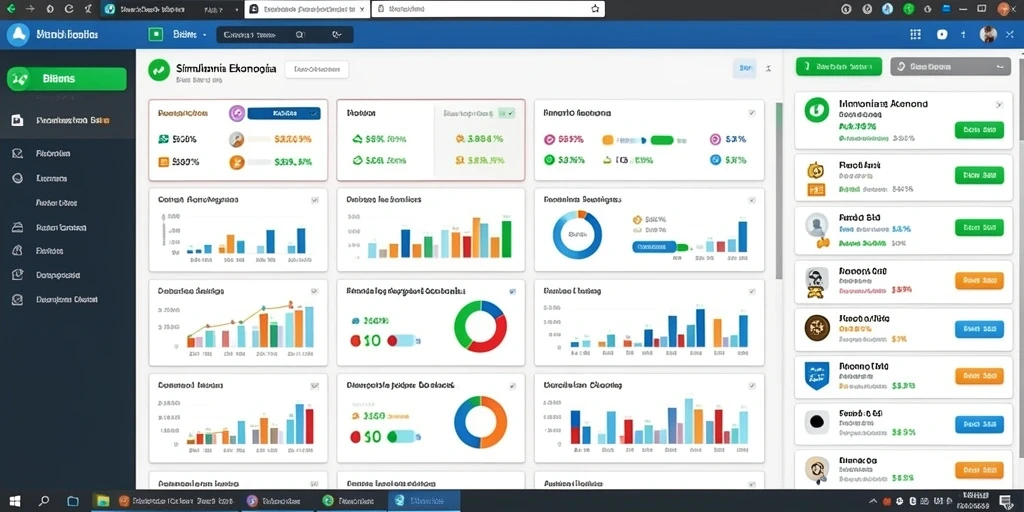Open the Windows Start menu
Screen dimensions: 1024x512
[x=14, y=502]
